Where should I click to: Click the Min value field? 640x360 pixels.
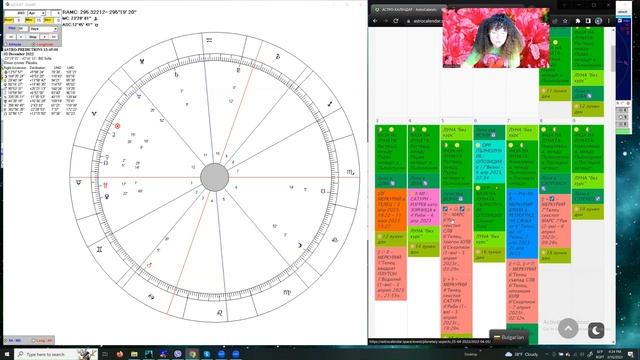pos(39,20)
